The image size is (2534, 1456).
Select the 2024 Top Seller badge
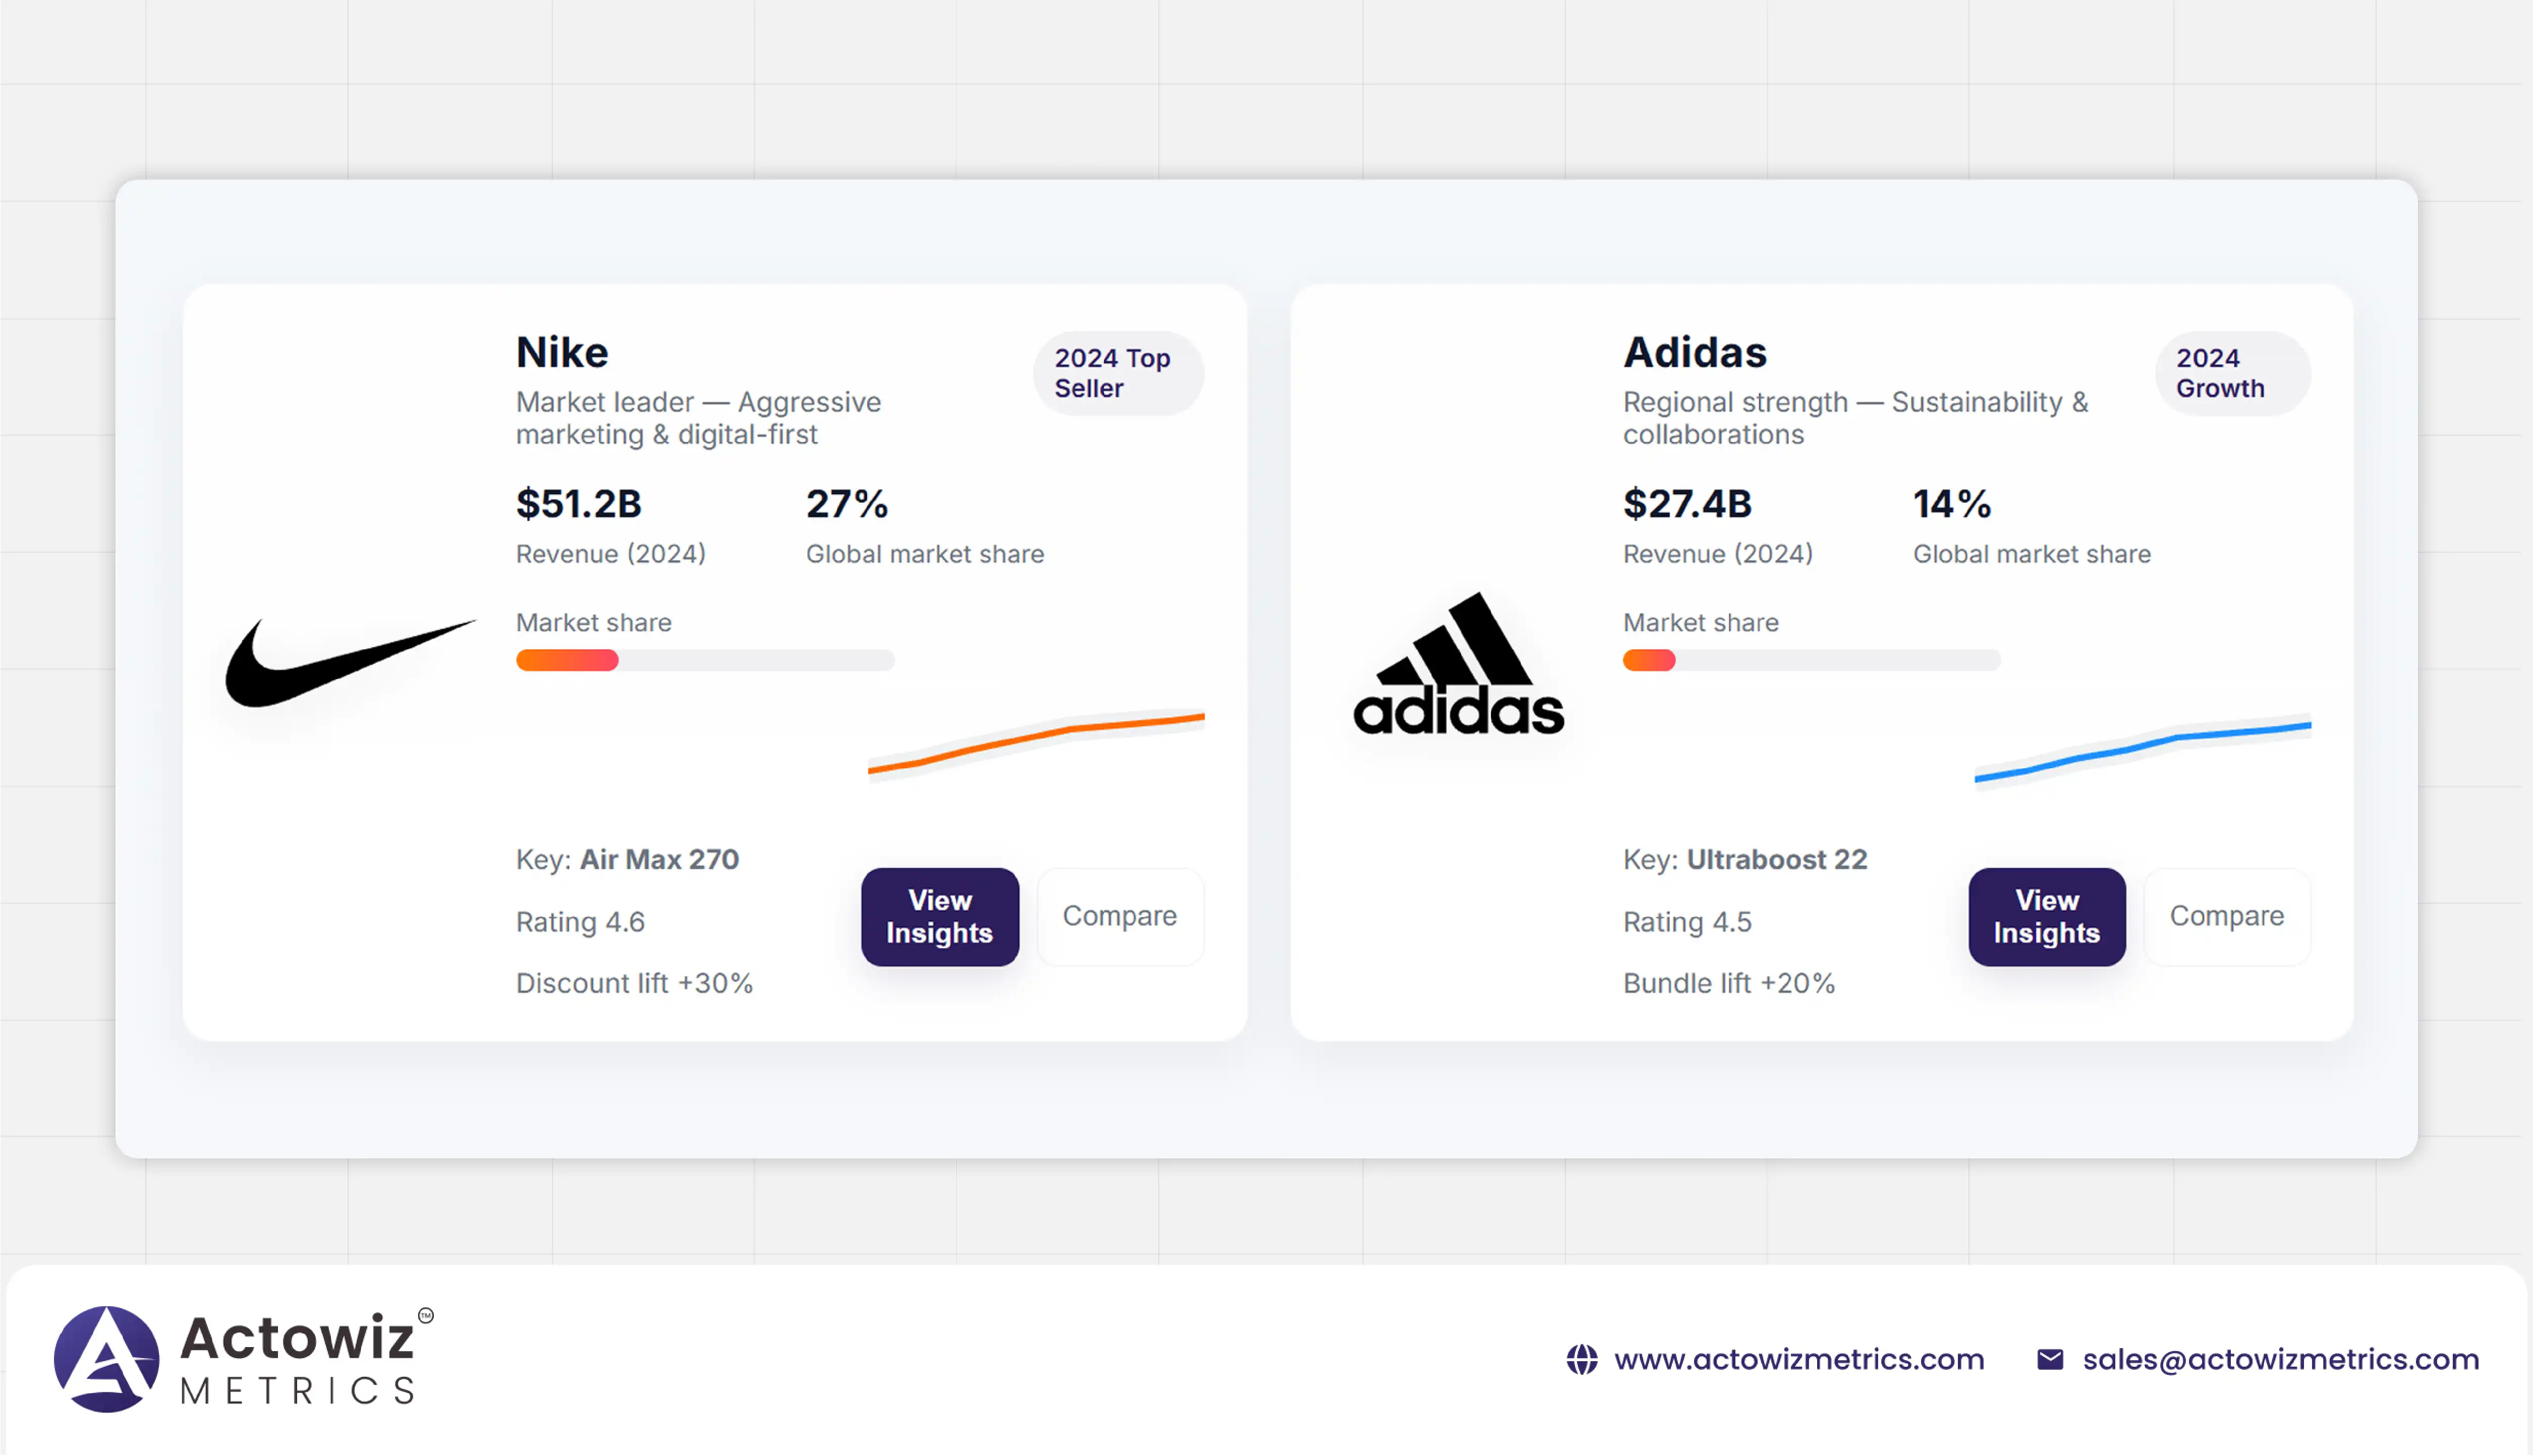coord(1117,373)
